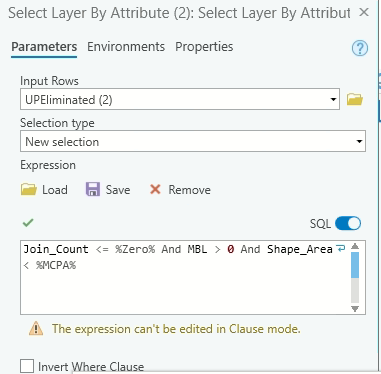Click the warning triangle icon
Screen dimensions: 381x374
[x=36, y=329]
